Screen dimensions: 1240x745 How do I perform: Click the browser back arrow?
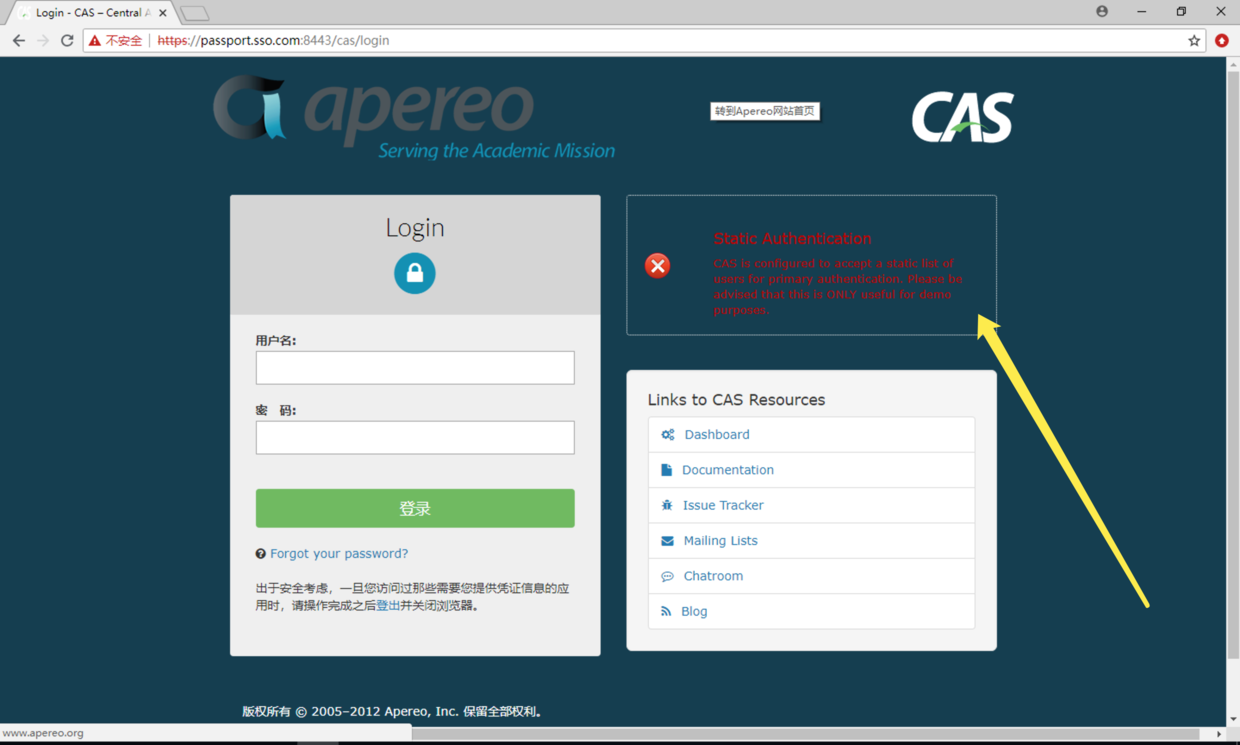coord(19,41)
